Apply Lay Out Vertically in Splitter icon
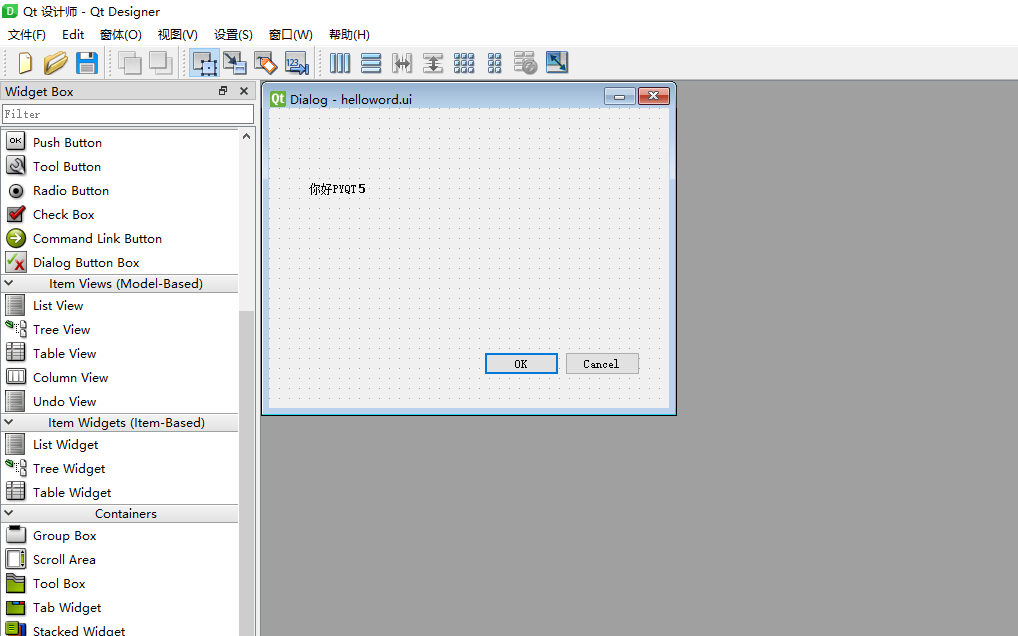 pos(432,63)
